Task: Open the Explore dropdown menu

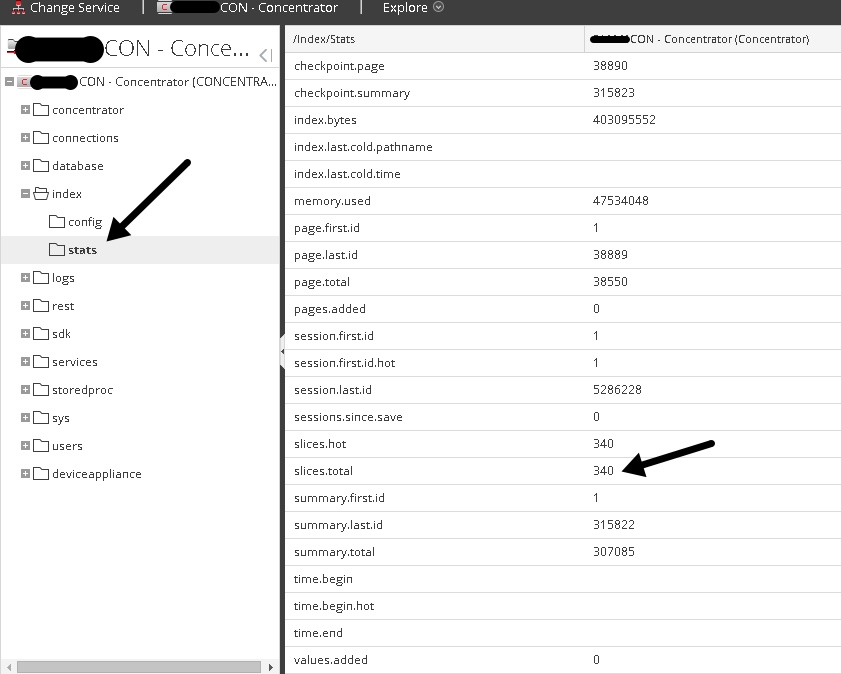Action: click(413, 8)
